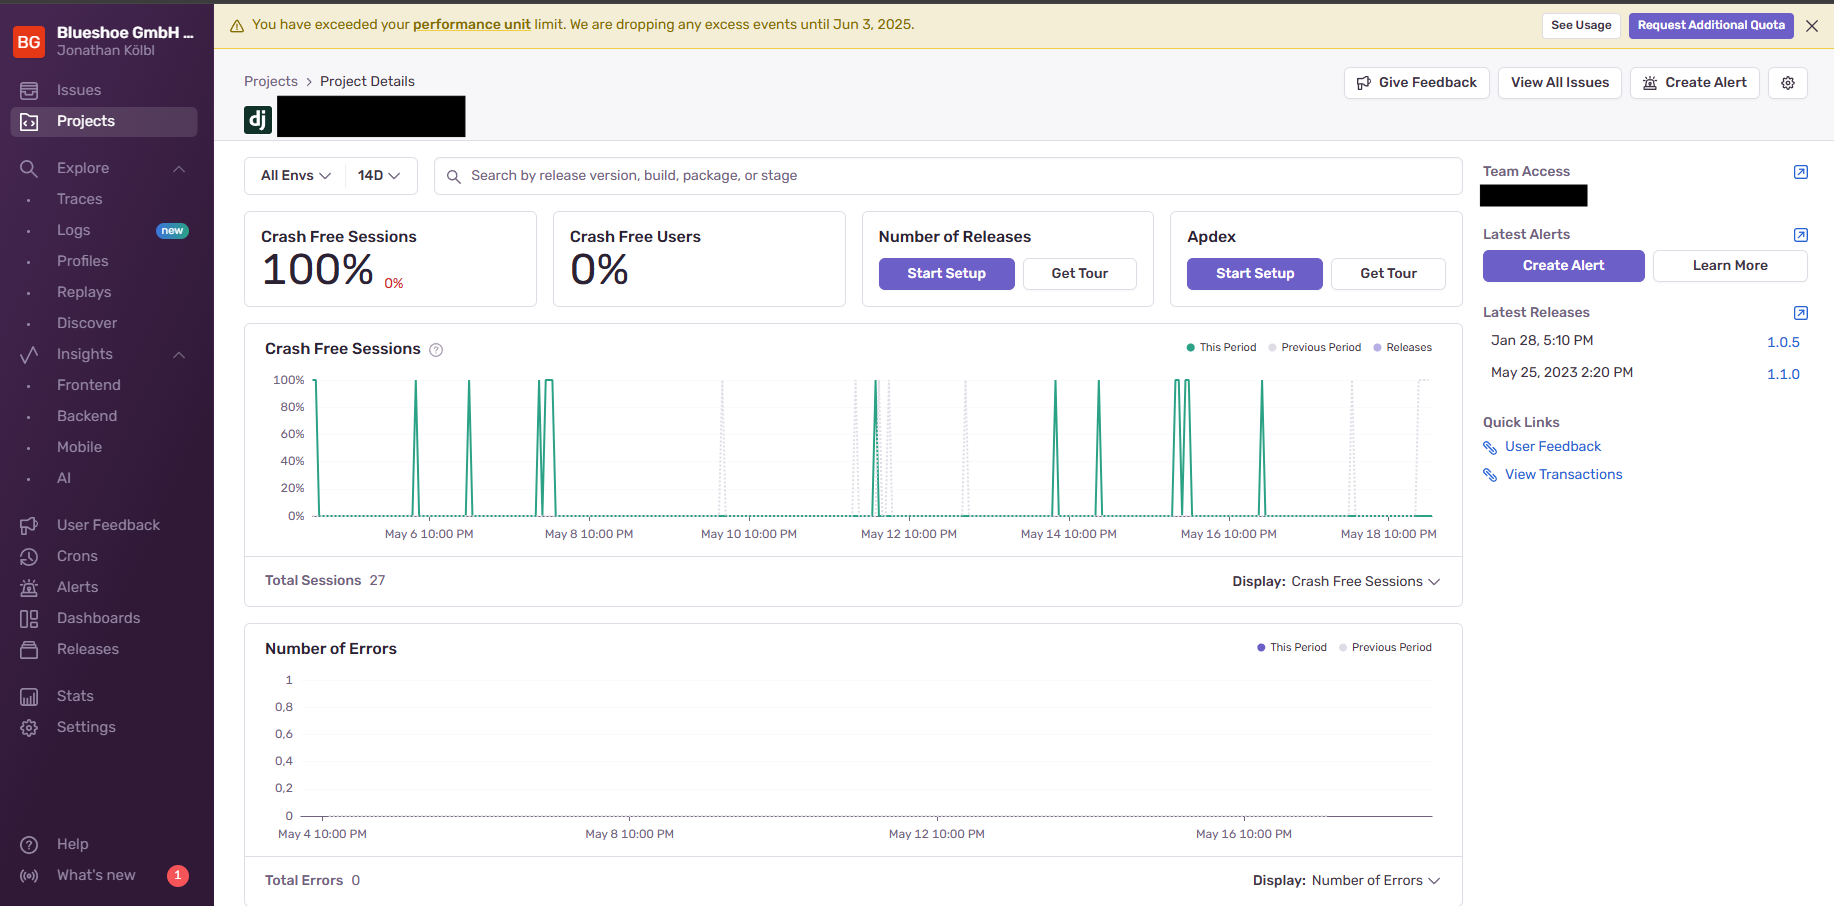Navigate to Projects breadcrumb link
Image resolution: width=1834 pixels, height=906 pixels.
point(270,81)
